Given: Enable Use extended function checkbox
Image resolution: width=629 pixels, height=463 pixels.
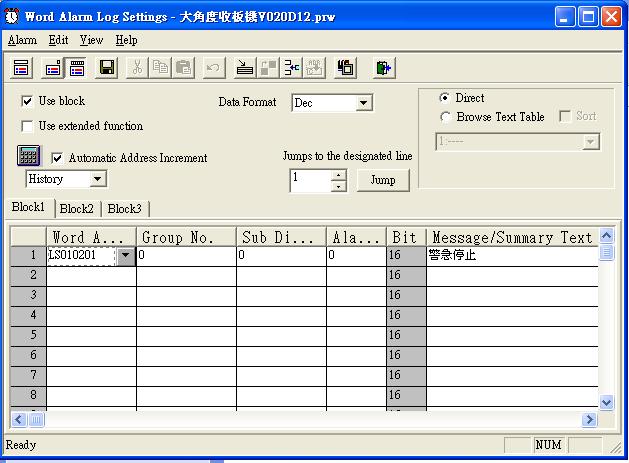Looking at the screenshot, I should [27, 126].
